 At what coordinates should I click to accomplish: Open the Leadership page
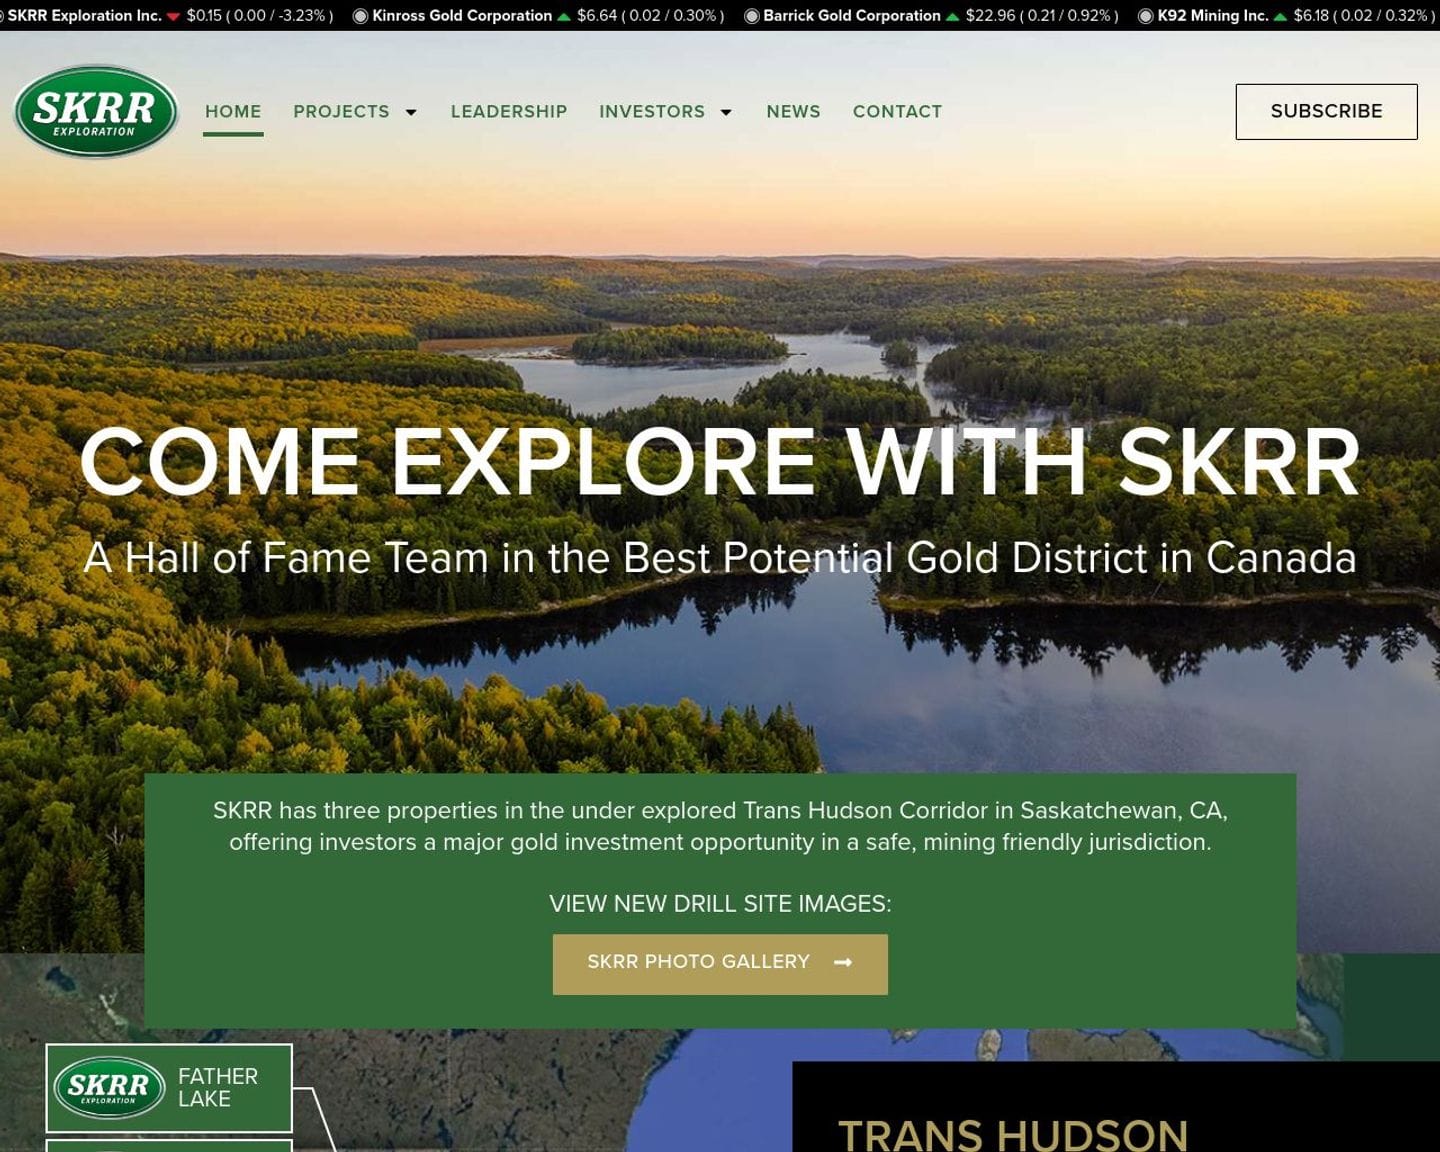click(x=508, y=112)
